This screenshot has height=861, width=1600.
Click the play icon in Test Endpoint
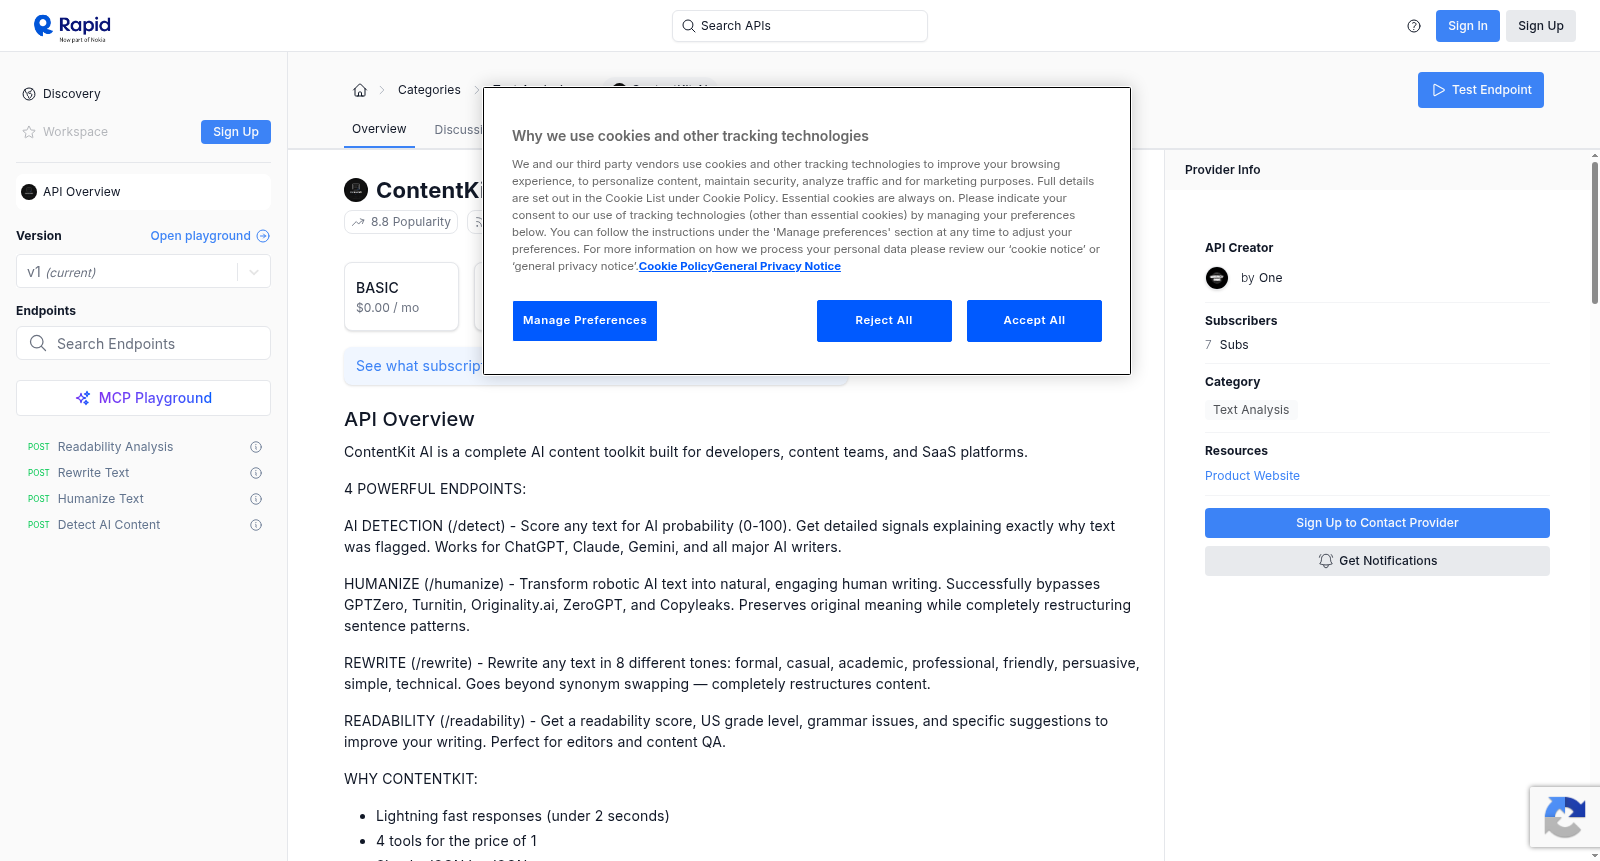coord(1439,90)
